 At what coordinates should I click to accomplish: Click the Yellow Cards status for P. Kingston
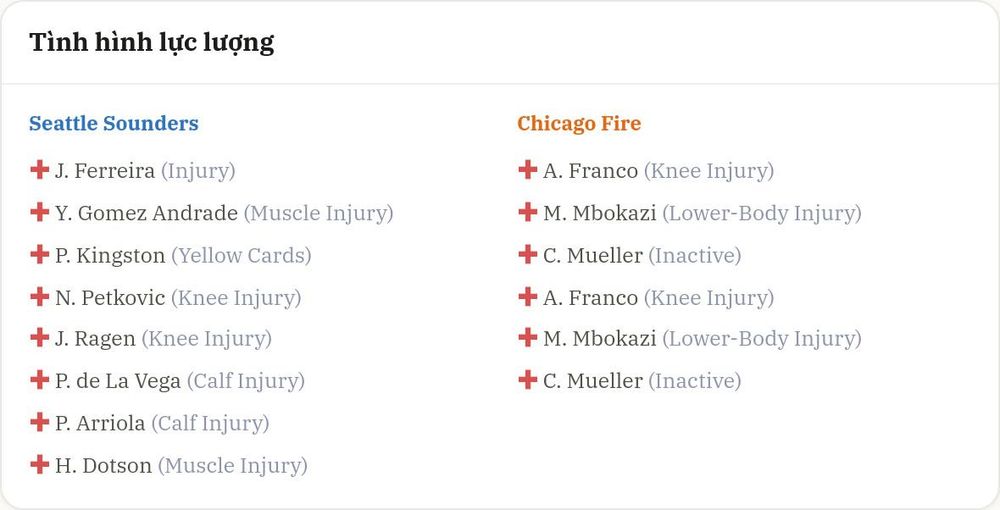241,255
